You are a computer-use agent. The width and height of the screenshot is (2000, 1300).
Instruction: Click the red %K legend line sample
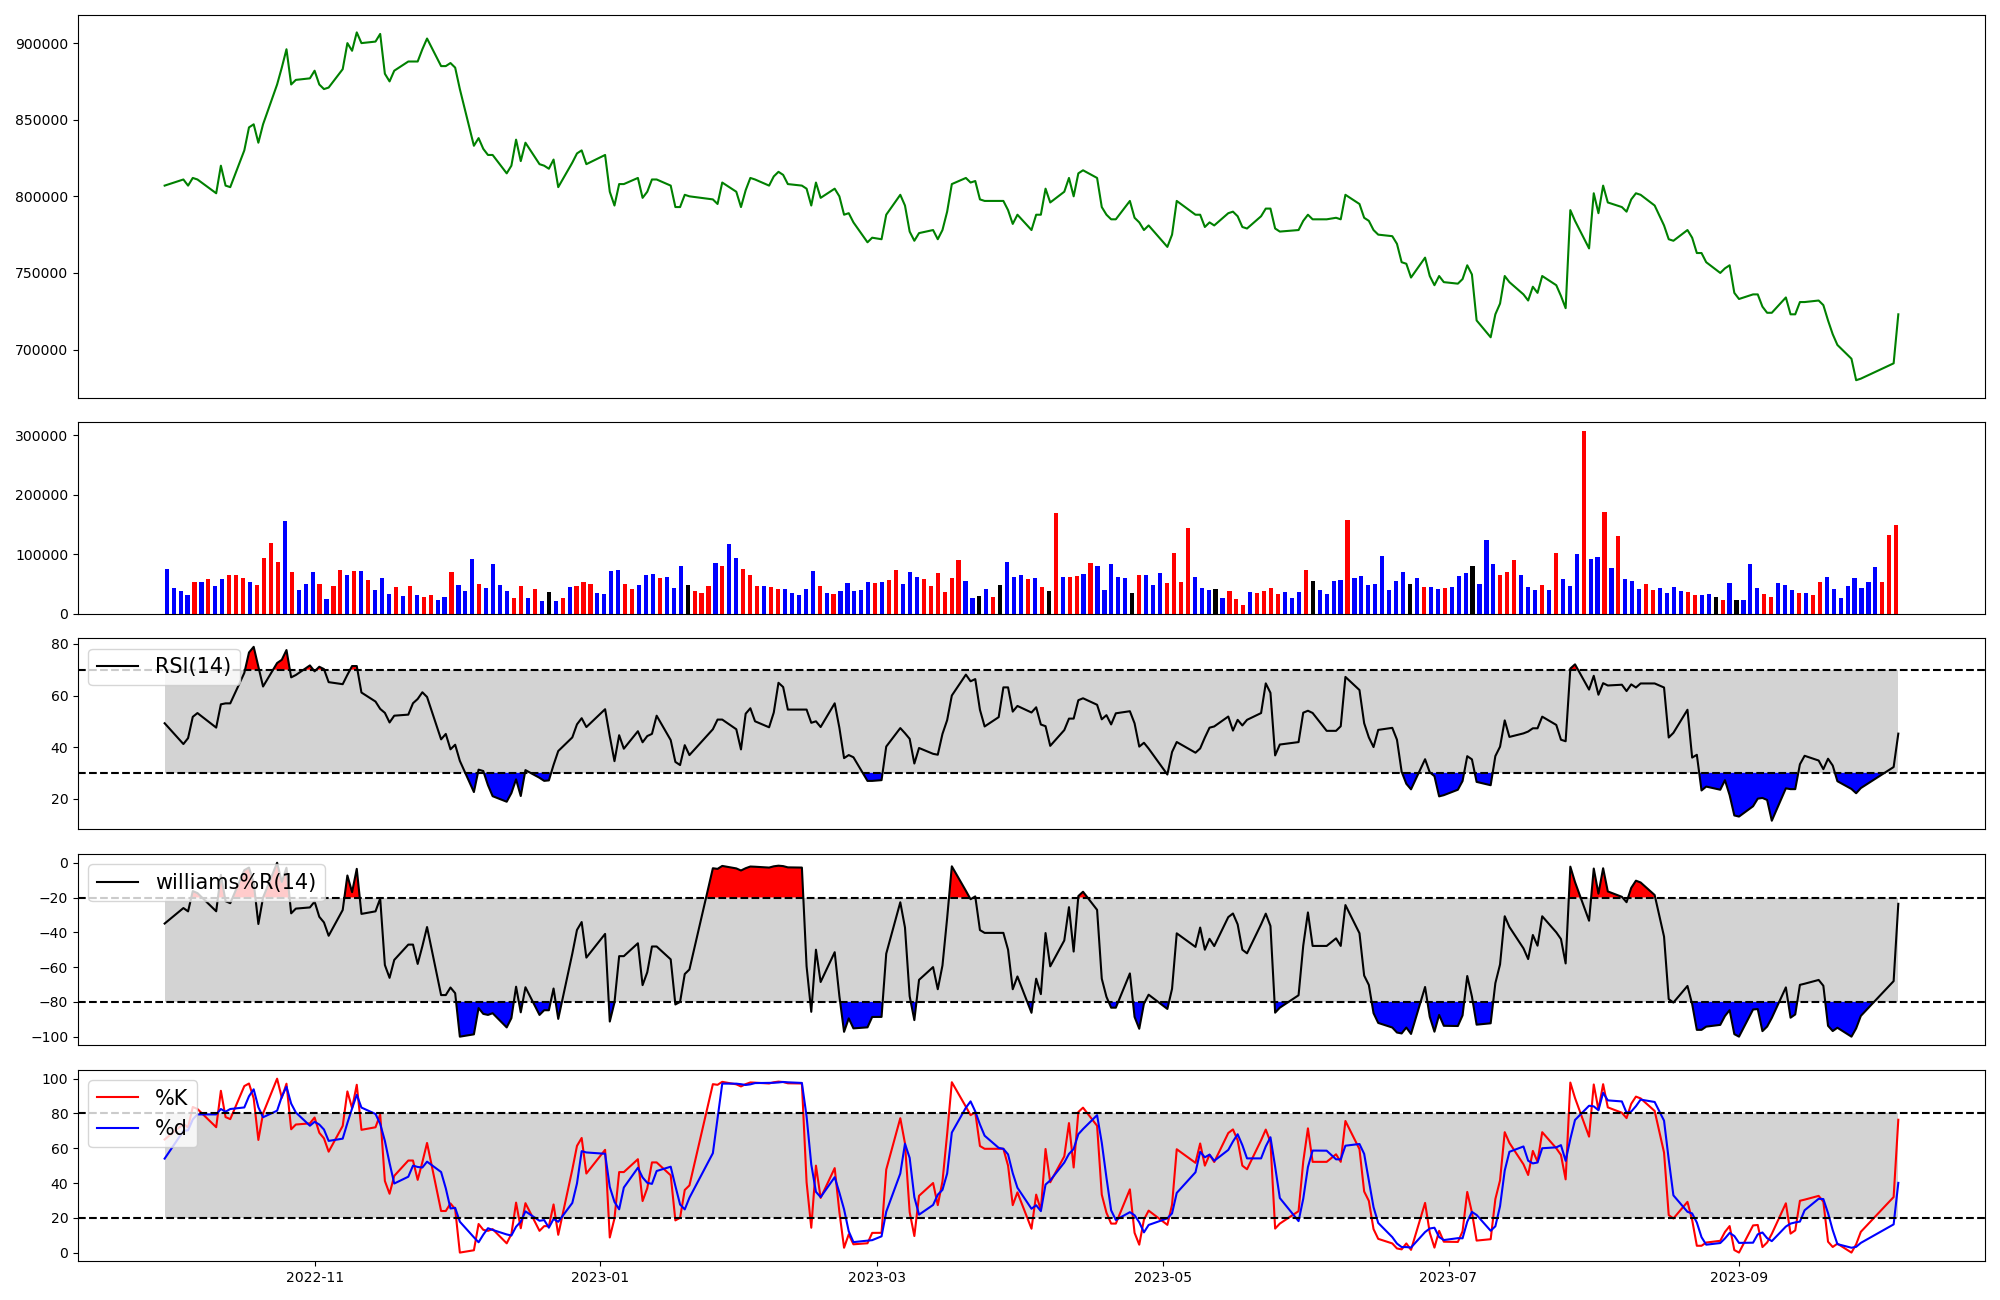[118, 1098]
